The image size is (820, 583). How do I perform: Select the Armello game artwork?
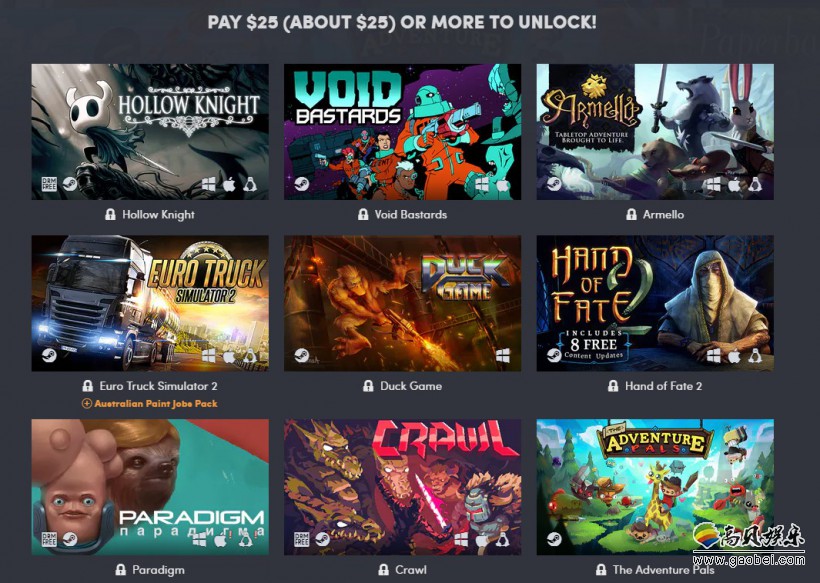[x=655, y=132]
